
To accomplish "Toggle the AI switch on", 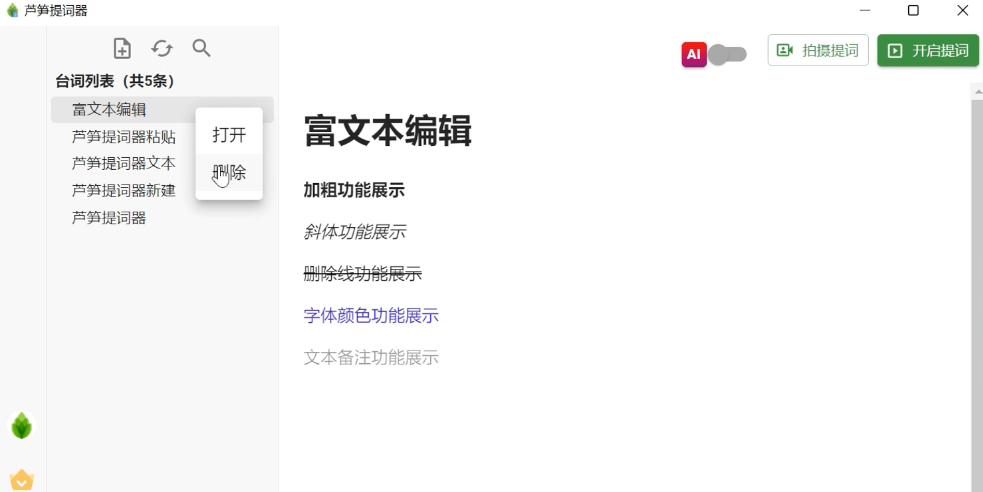I will [x=728, y=55].
